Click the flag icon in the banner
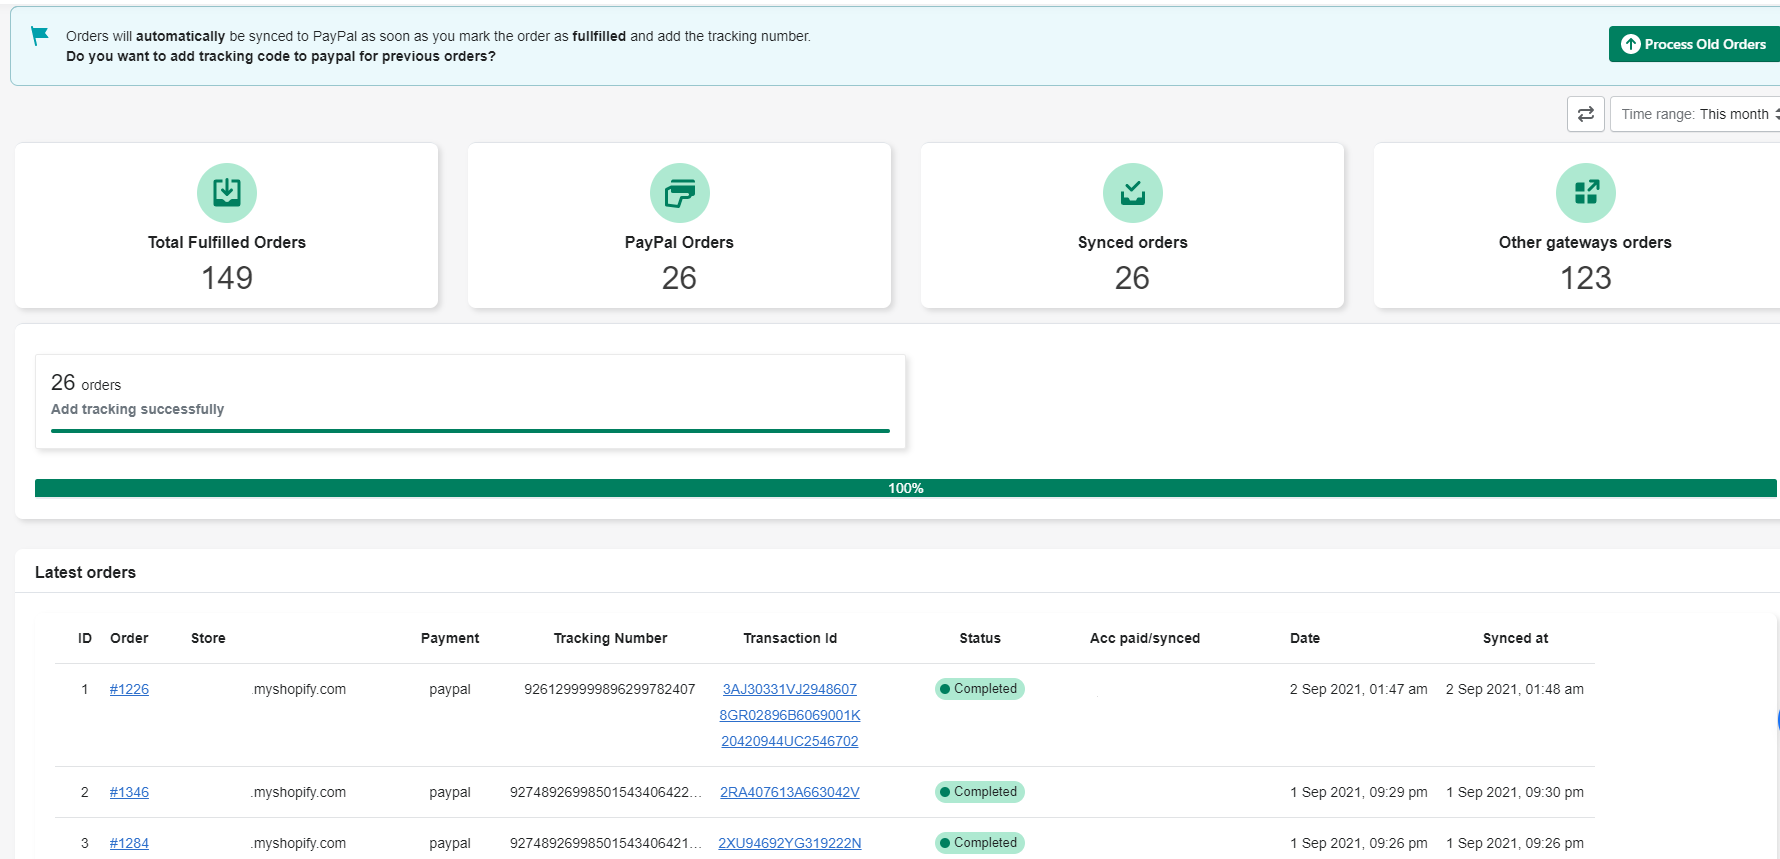The height and width of the screenshot is (859, 1780). tap(40, 36)
